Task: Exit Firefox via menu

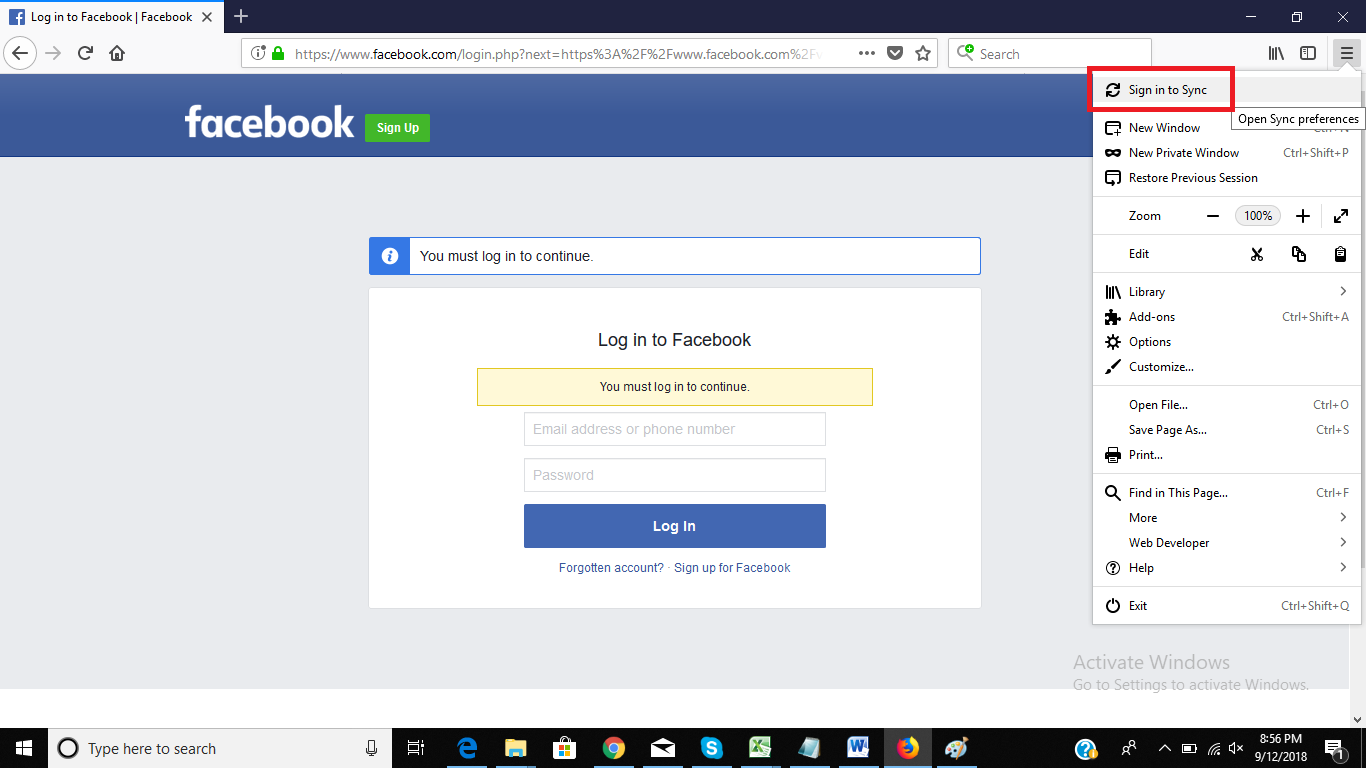Action: pyautogui.click(x=1228, y=606)
